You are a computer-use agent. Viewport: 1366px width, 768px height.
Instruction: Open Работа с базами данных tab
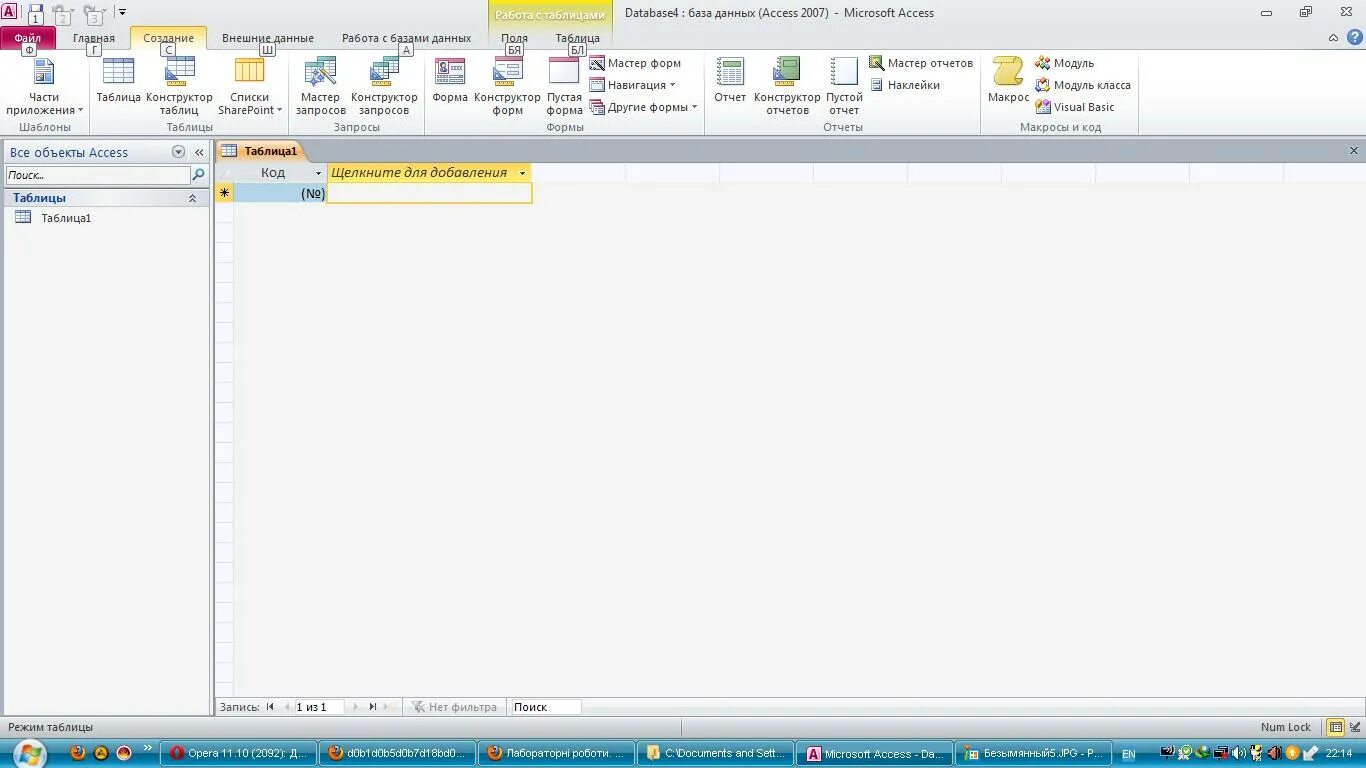pos(406,38)
